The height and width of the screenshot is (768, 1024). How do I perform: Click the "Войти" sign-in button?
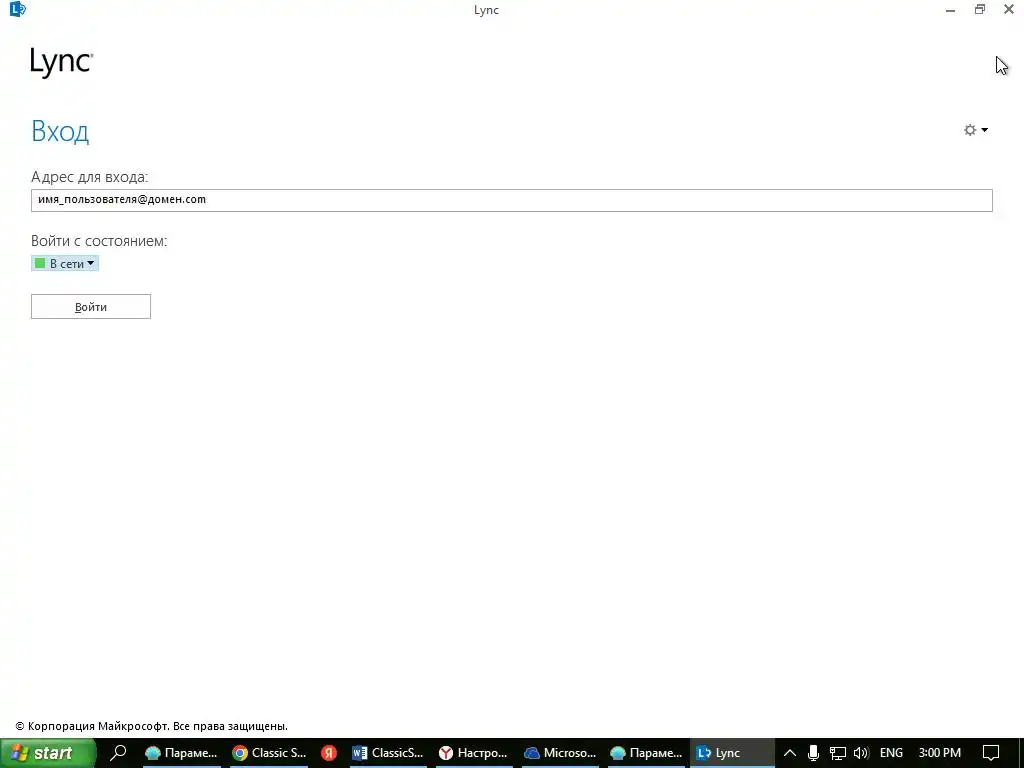pyautogui.click(x=91, y=306)
